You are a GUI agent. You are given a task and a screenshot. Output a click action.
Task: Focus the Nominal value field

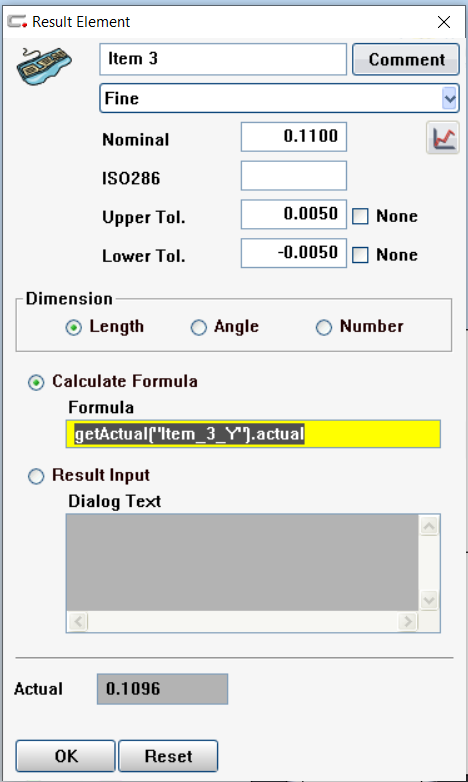click(x=294, y=137)
